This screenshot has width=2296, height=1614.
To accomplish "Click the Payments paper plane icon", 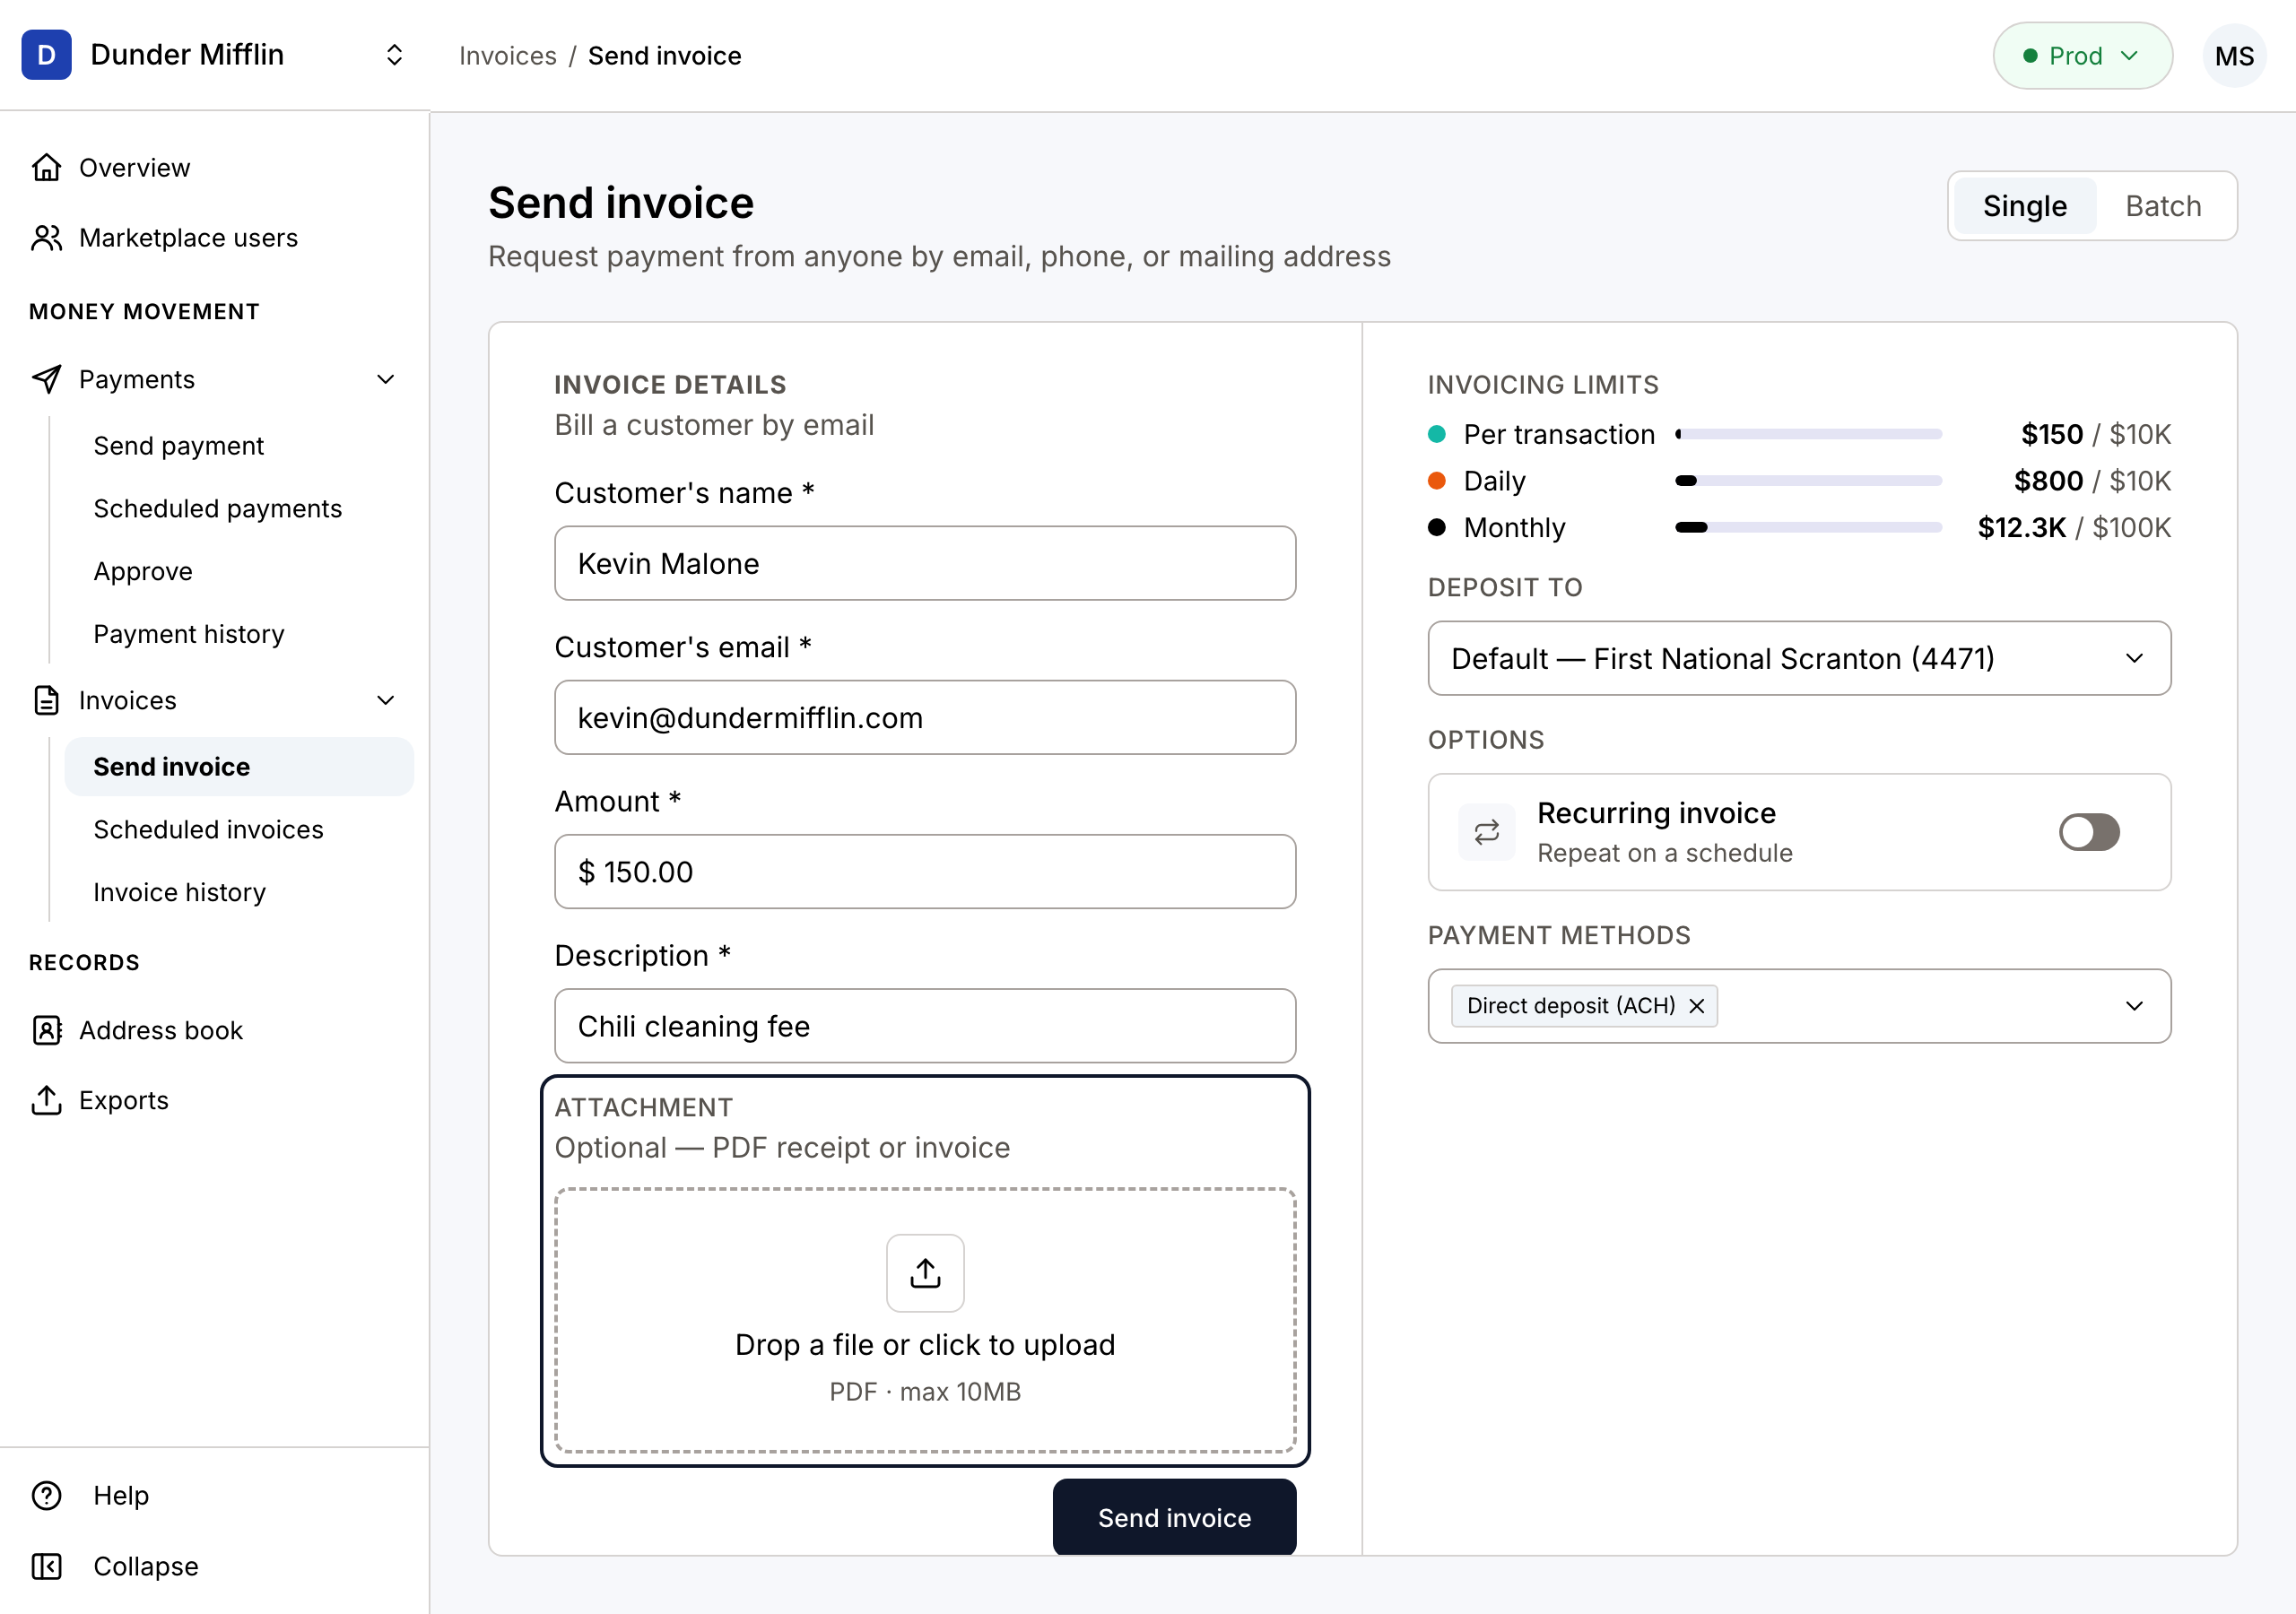I will (46, 379).
